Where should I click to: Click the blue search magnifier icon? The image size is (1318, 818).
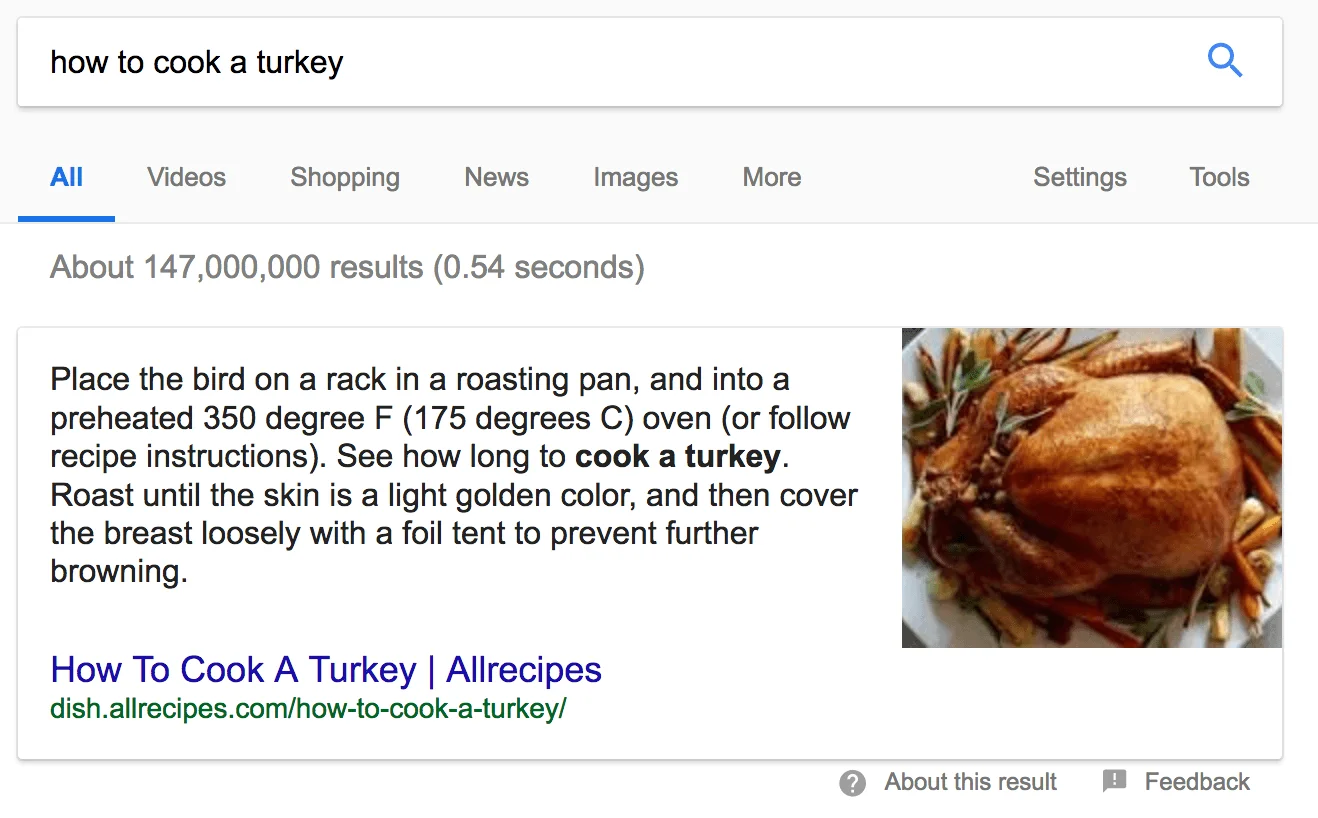(1225, 61)
